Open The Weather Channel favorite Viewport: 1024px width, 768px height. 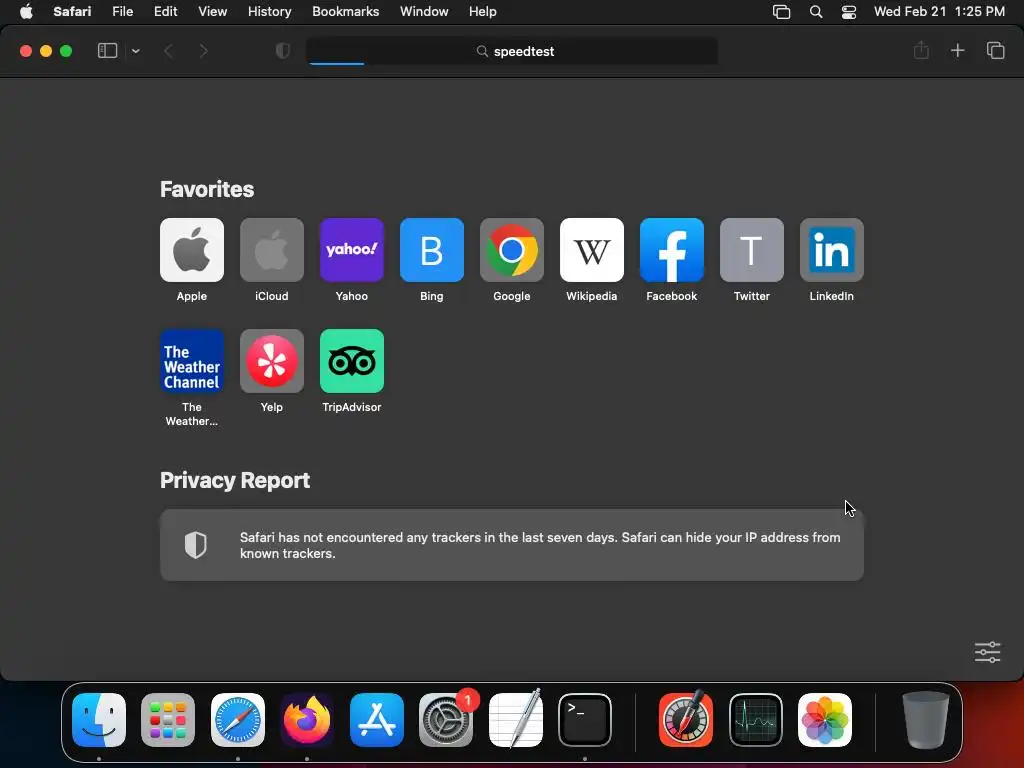191,361
